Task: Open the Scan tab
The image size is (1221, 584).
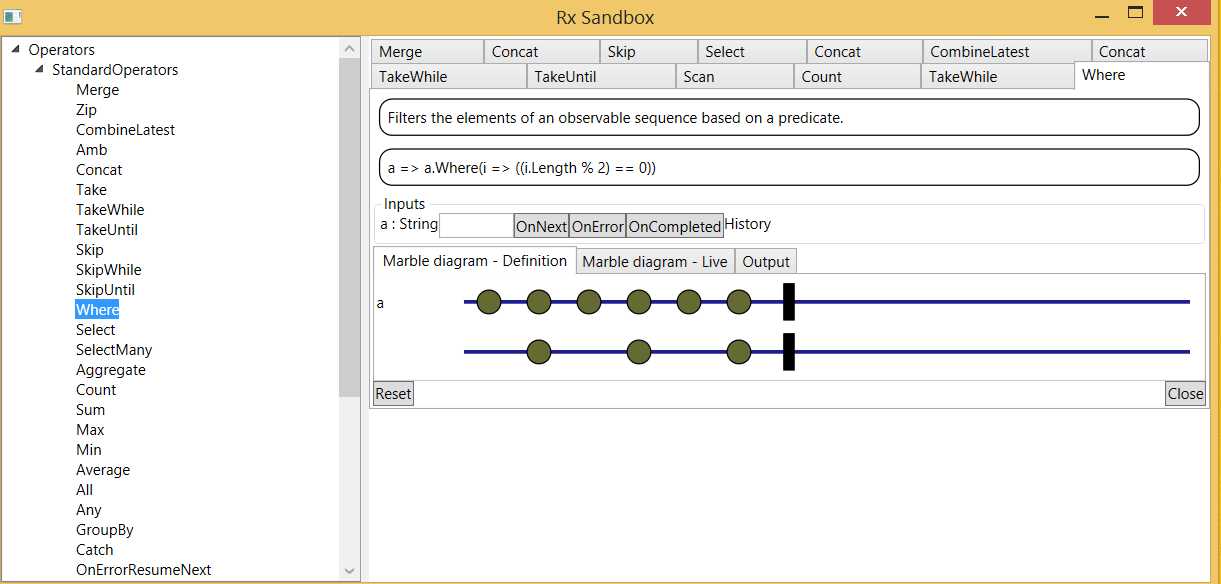Action: pyautogui.click(x=735, y=77)
